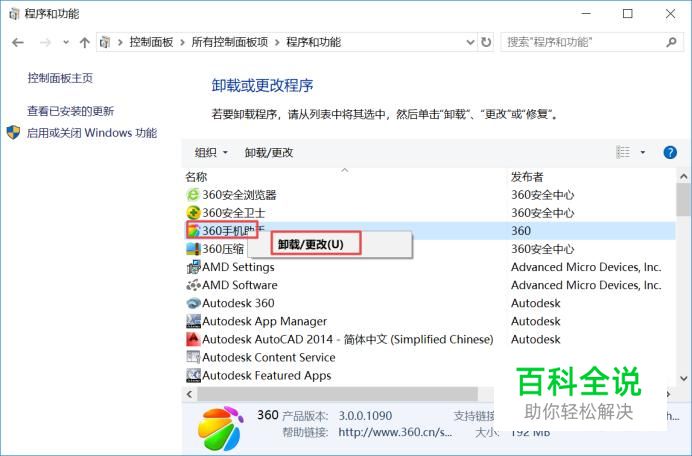This screenshot has height=456, width=692.
Task: Open 所有控制面板项 breadcrumb
Action: [x=229, y=42]
